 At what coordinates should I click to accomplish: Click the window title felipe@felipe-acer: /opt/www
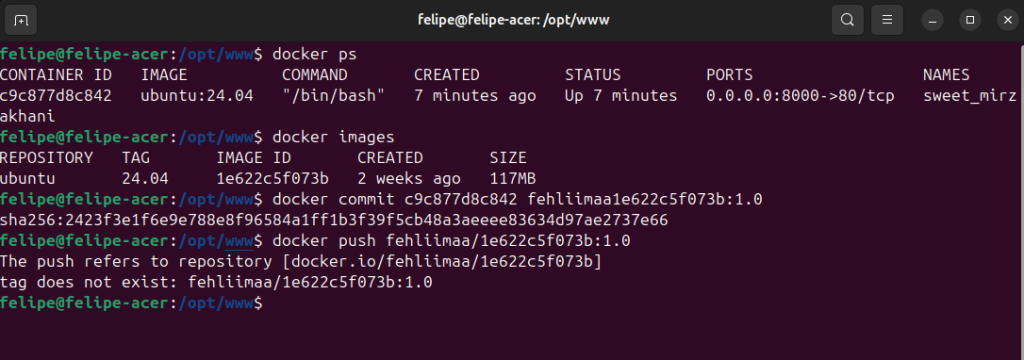click(513, 20)
